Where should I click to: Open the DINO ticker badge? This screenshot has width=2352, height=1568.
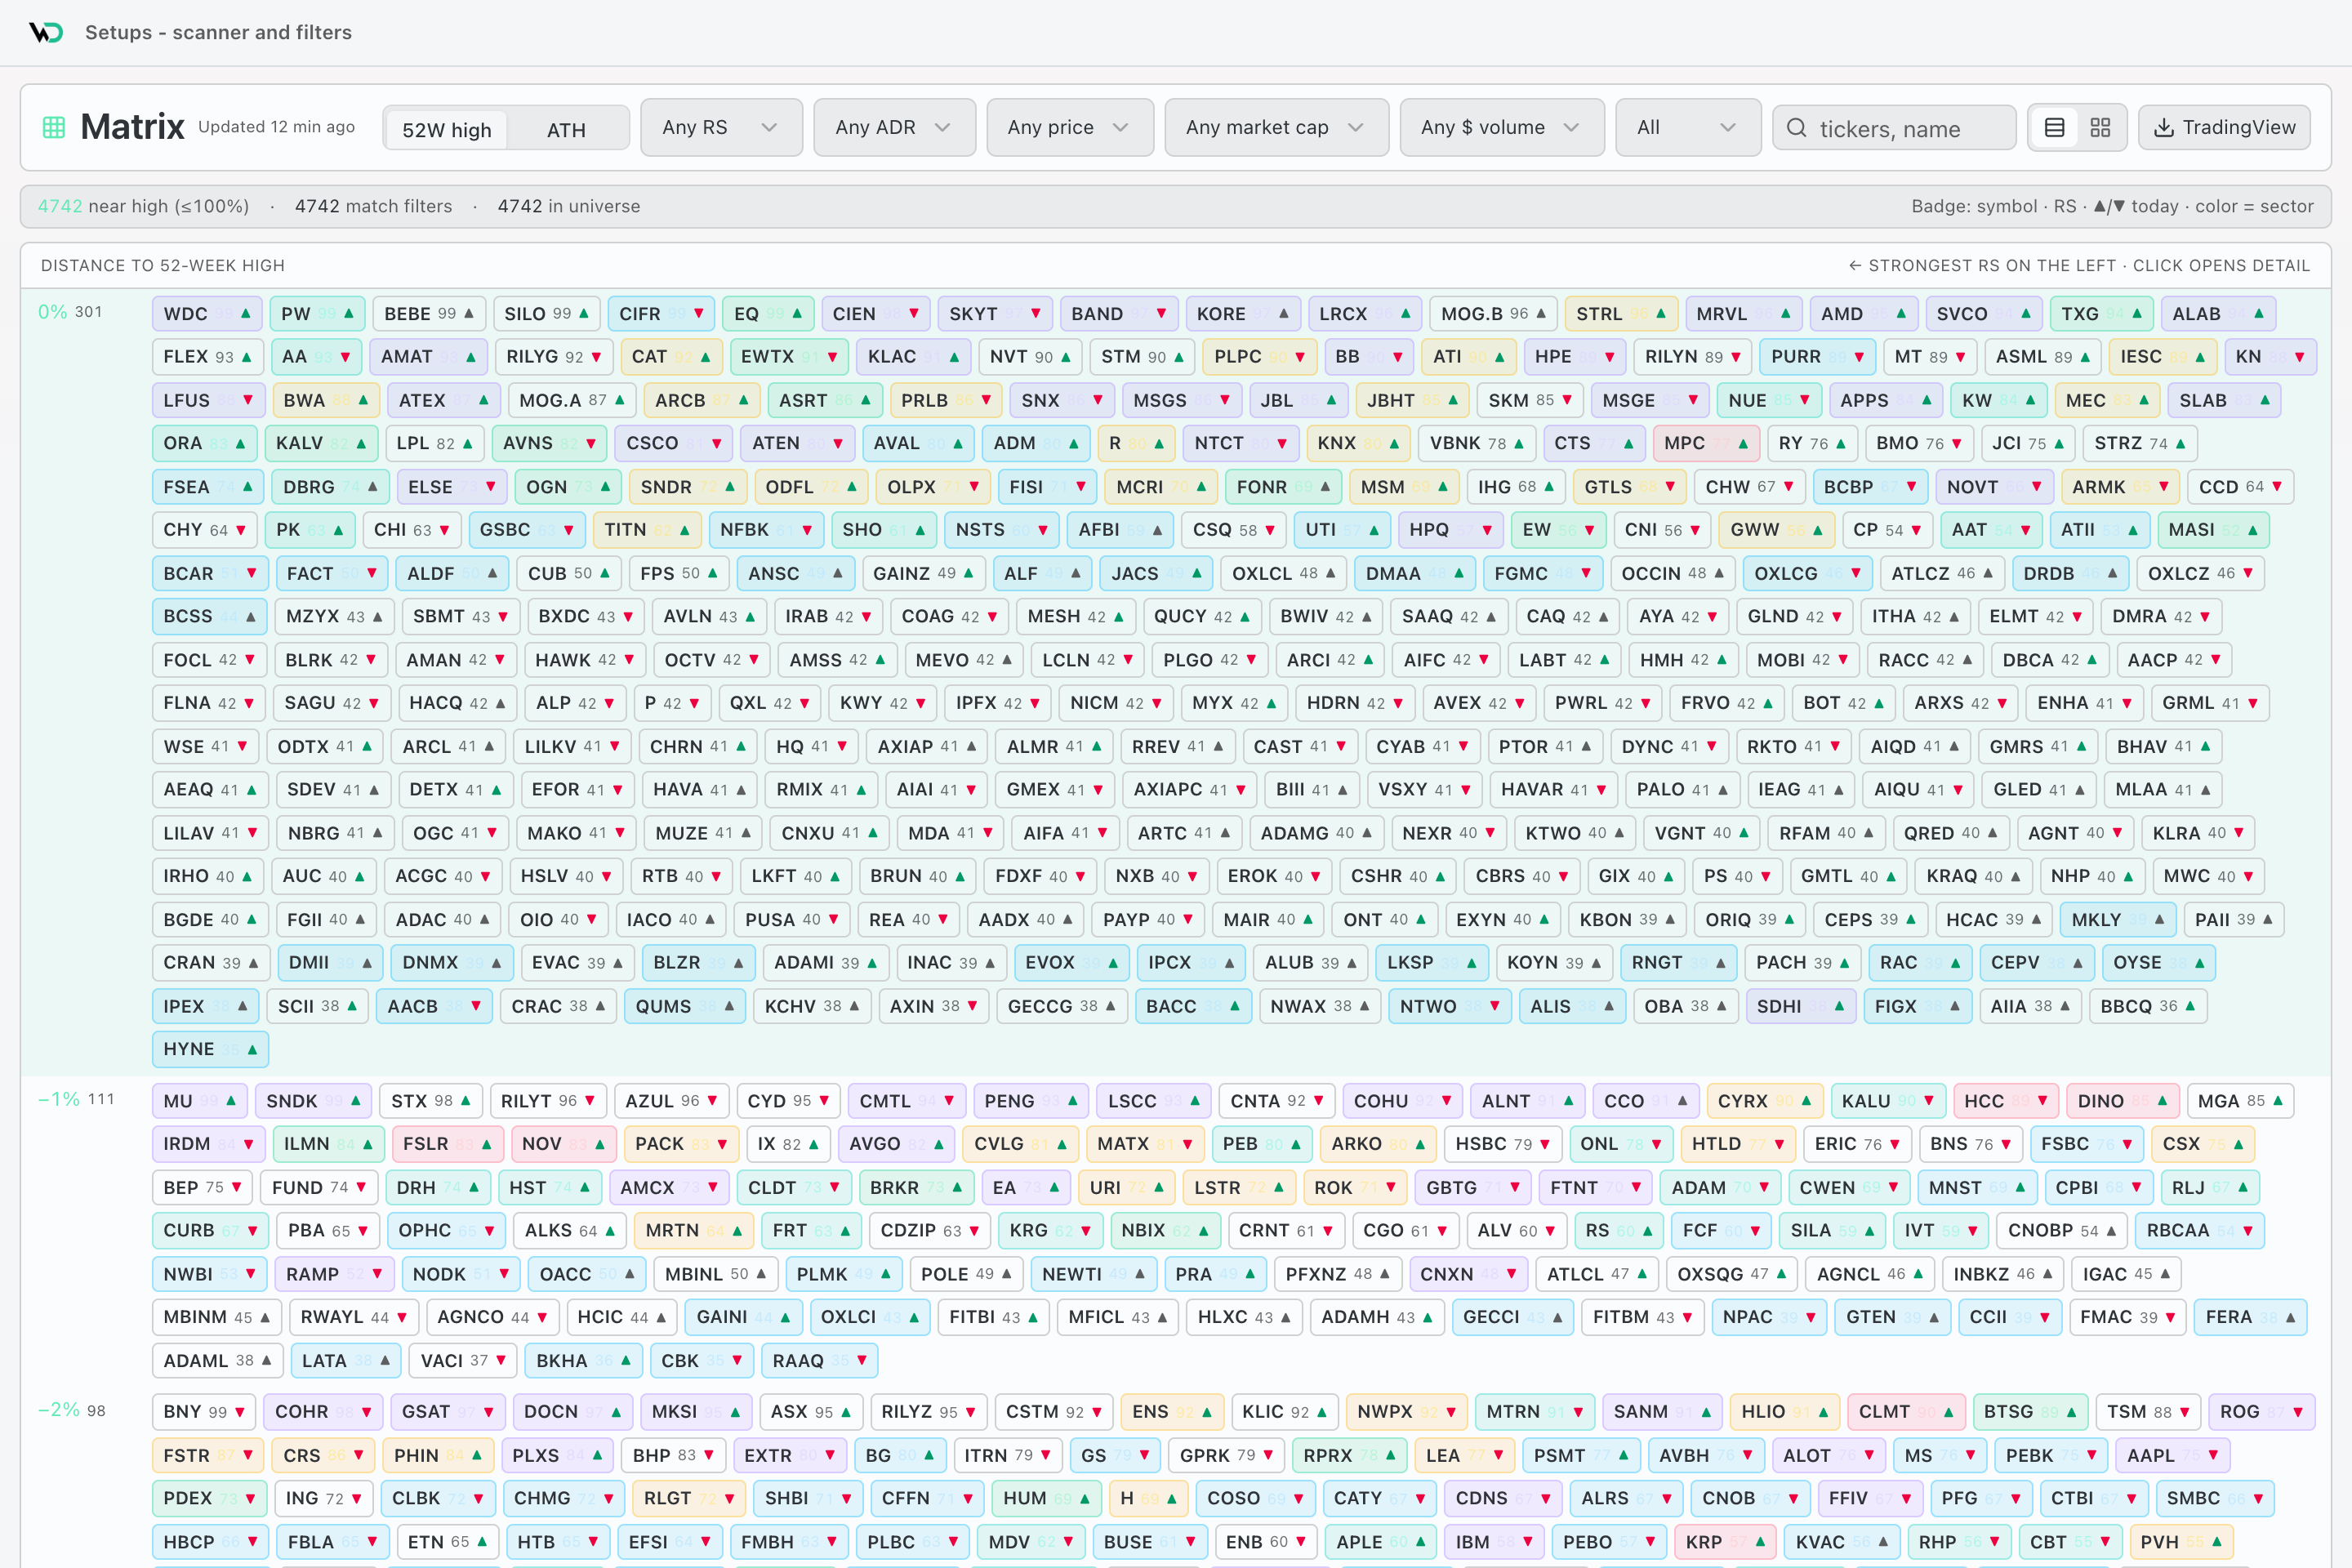2122,1101
